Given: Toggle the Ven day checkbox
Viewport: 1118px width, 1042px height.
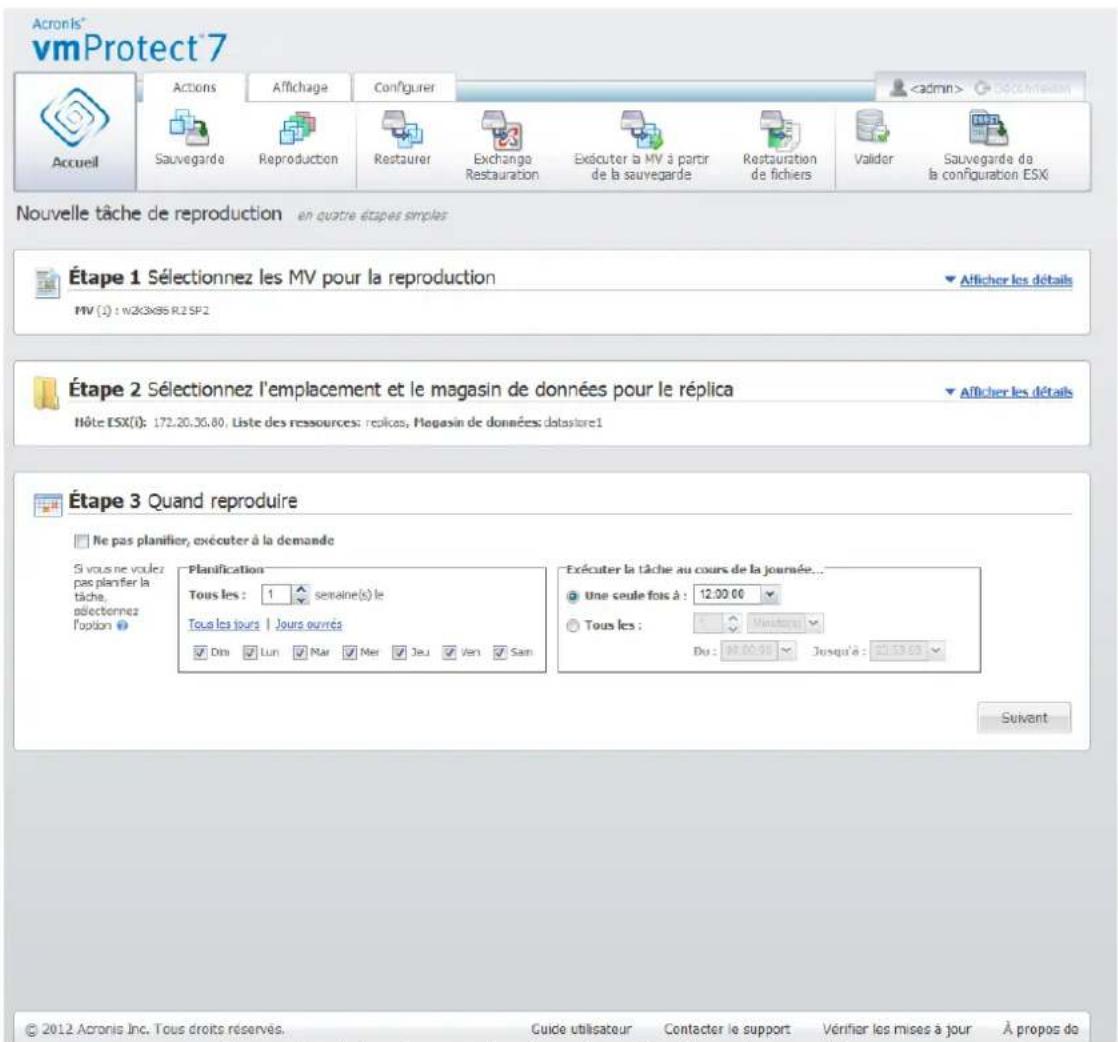Looking at the screenshot, I should pos(449,652).
